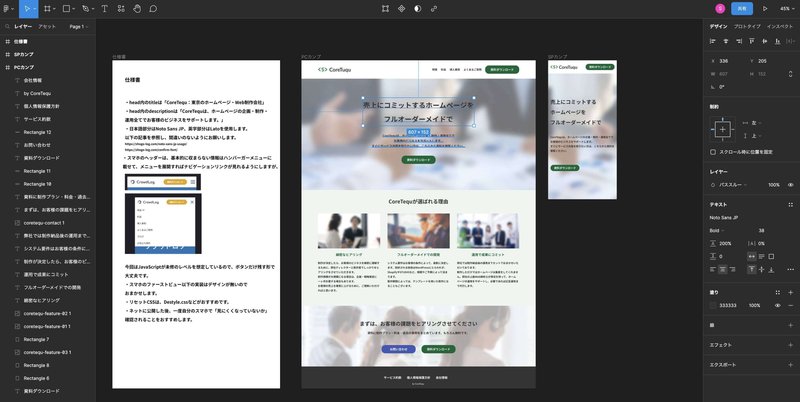The width and height of the screenshot is (800, 402).
Task: Open the Bold font weight dropdown
Action: (717, 231)
